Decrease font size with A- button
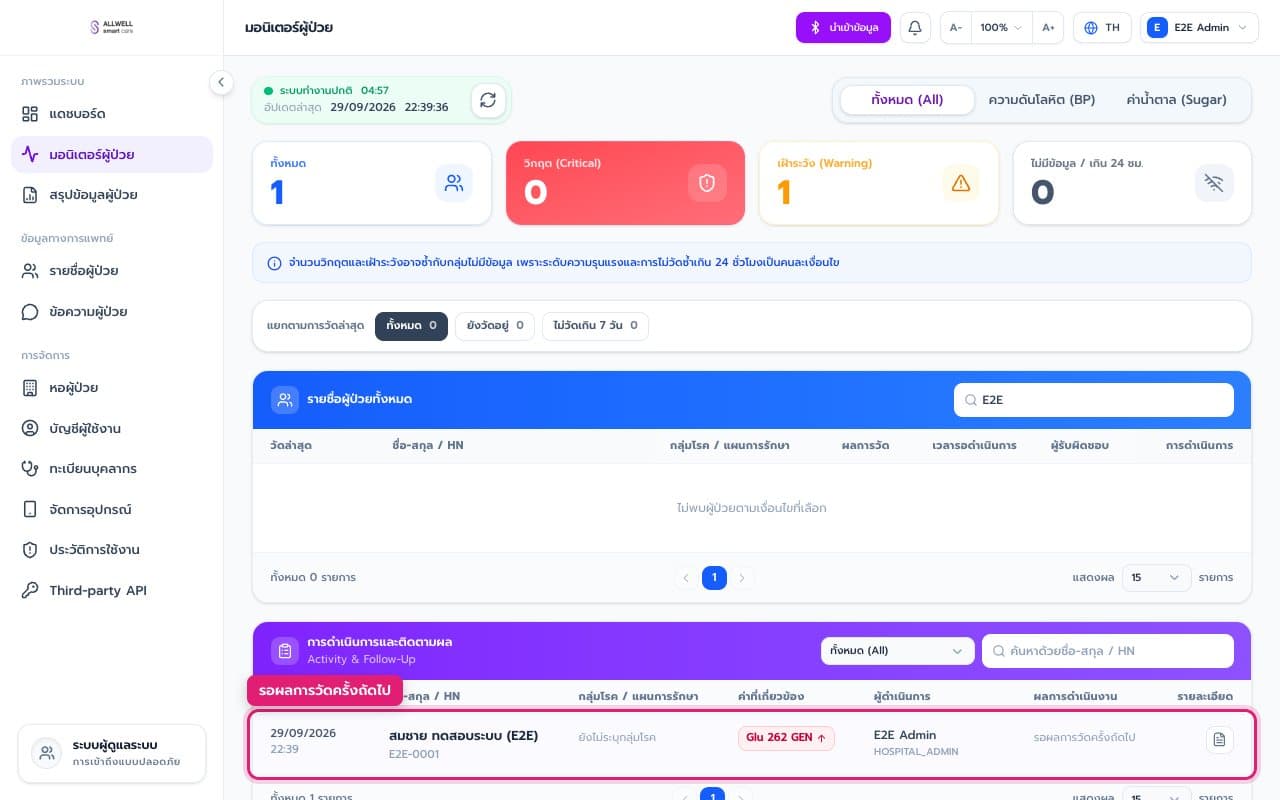Image resolution: width=1280 pixels, height=800 pixels. pyautogui.click(x=956, y=27)
